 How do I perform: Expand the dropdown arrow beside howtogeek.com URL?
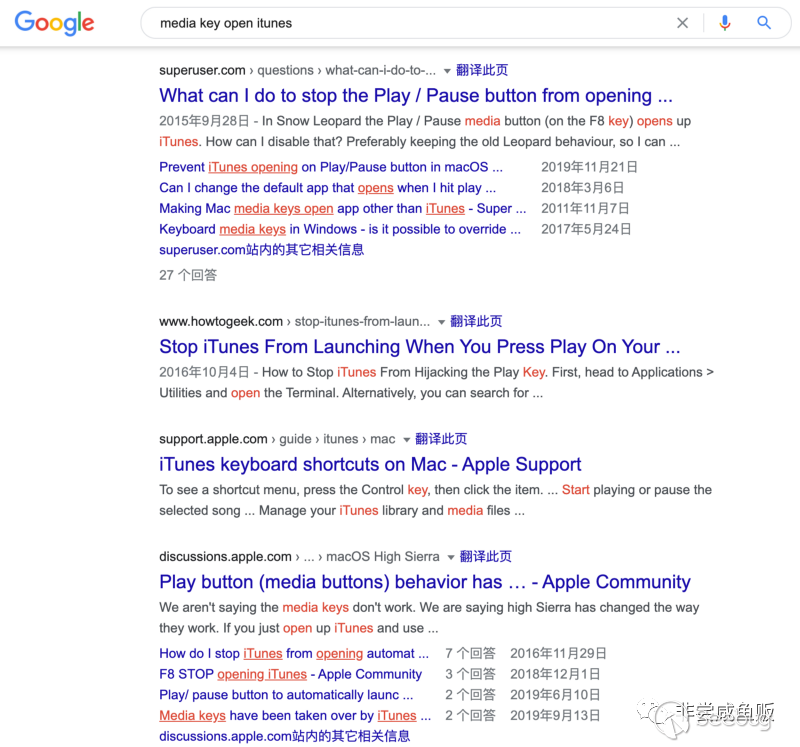tap(441, 322)
